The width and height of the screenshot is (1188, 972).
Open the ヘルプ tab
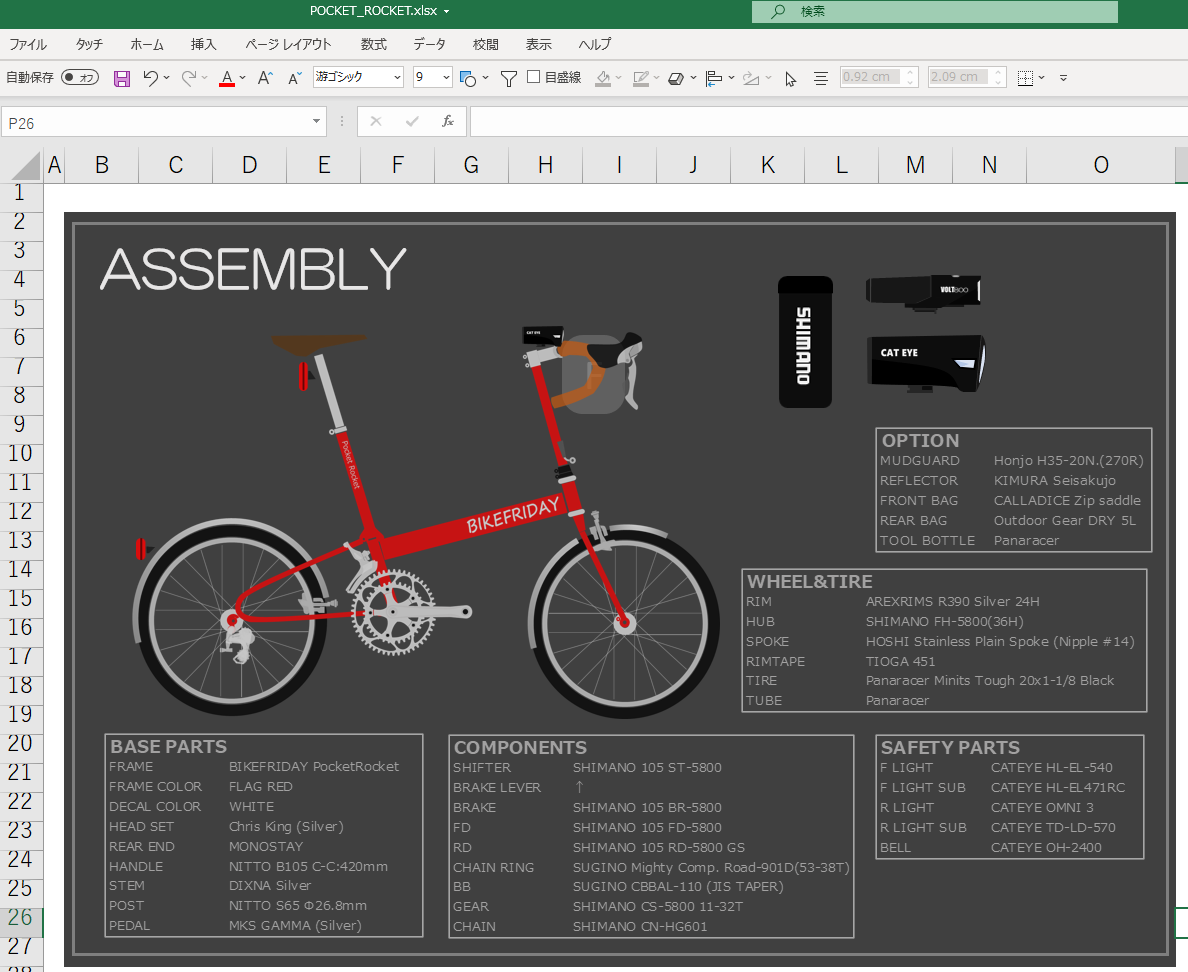click(x=595, y=45)
